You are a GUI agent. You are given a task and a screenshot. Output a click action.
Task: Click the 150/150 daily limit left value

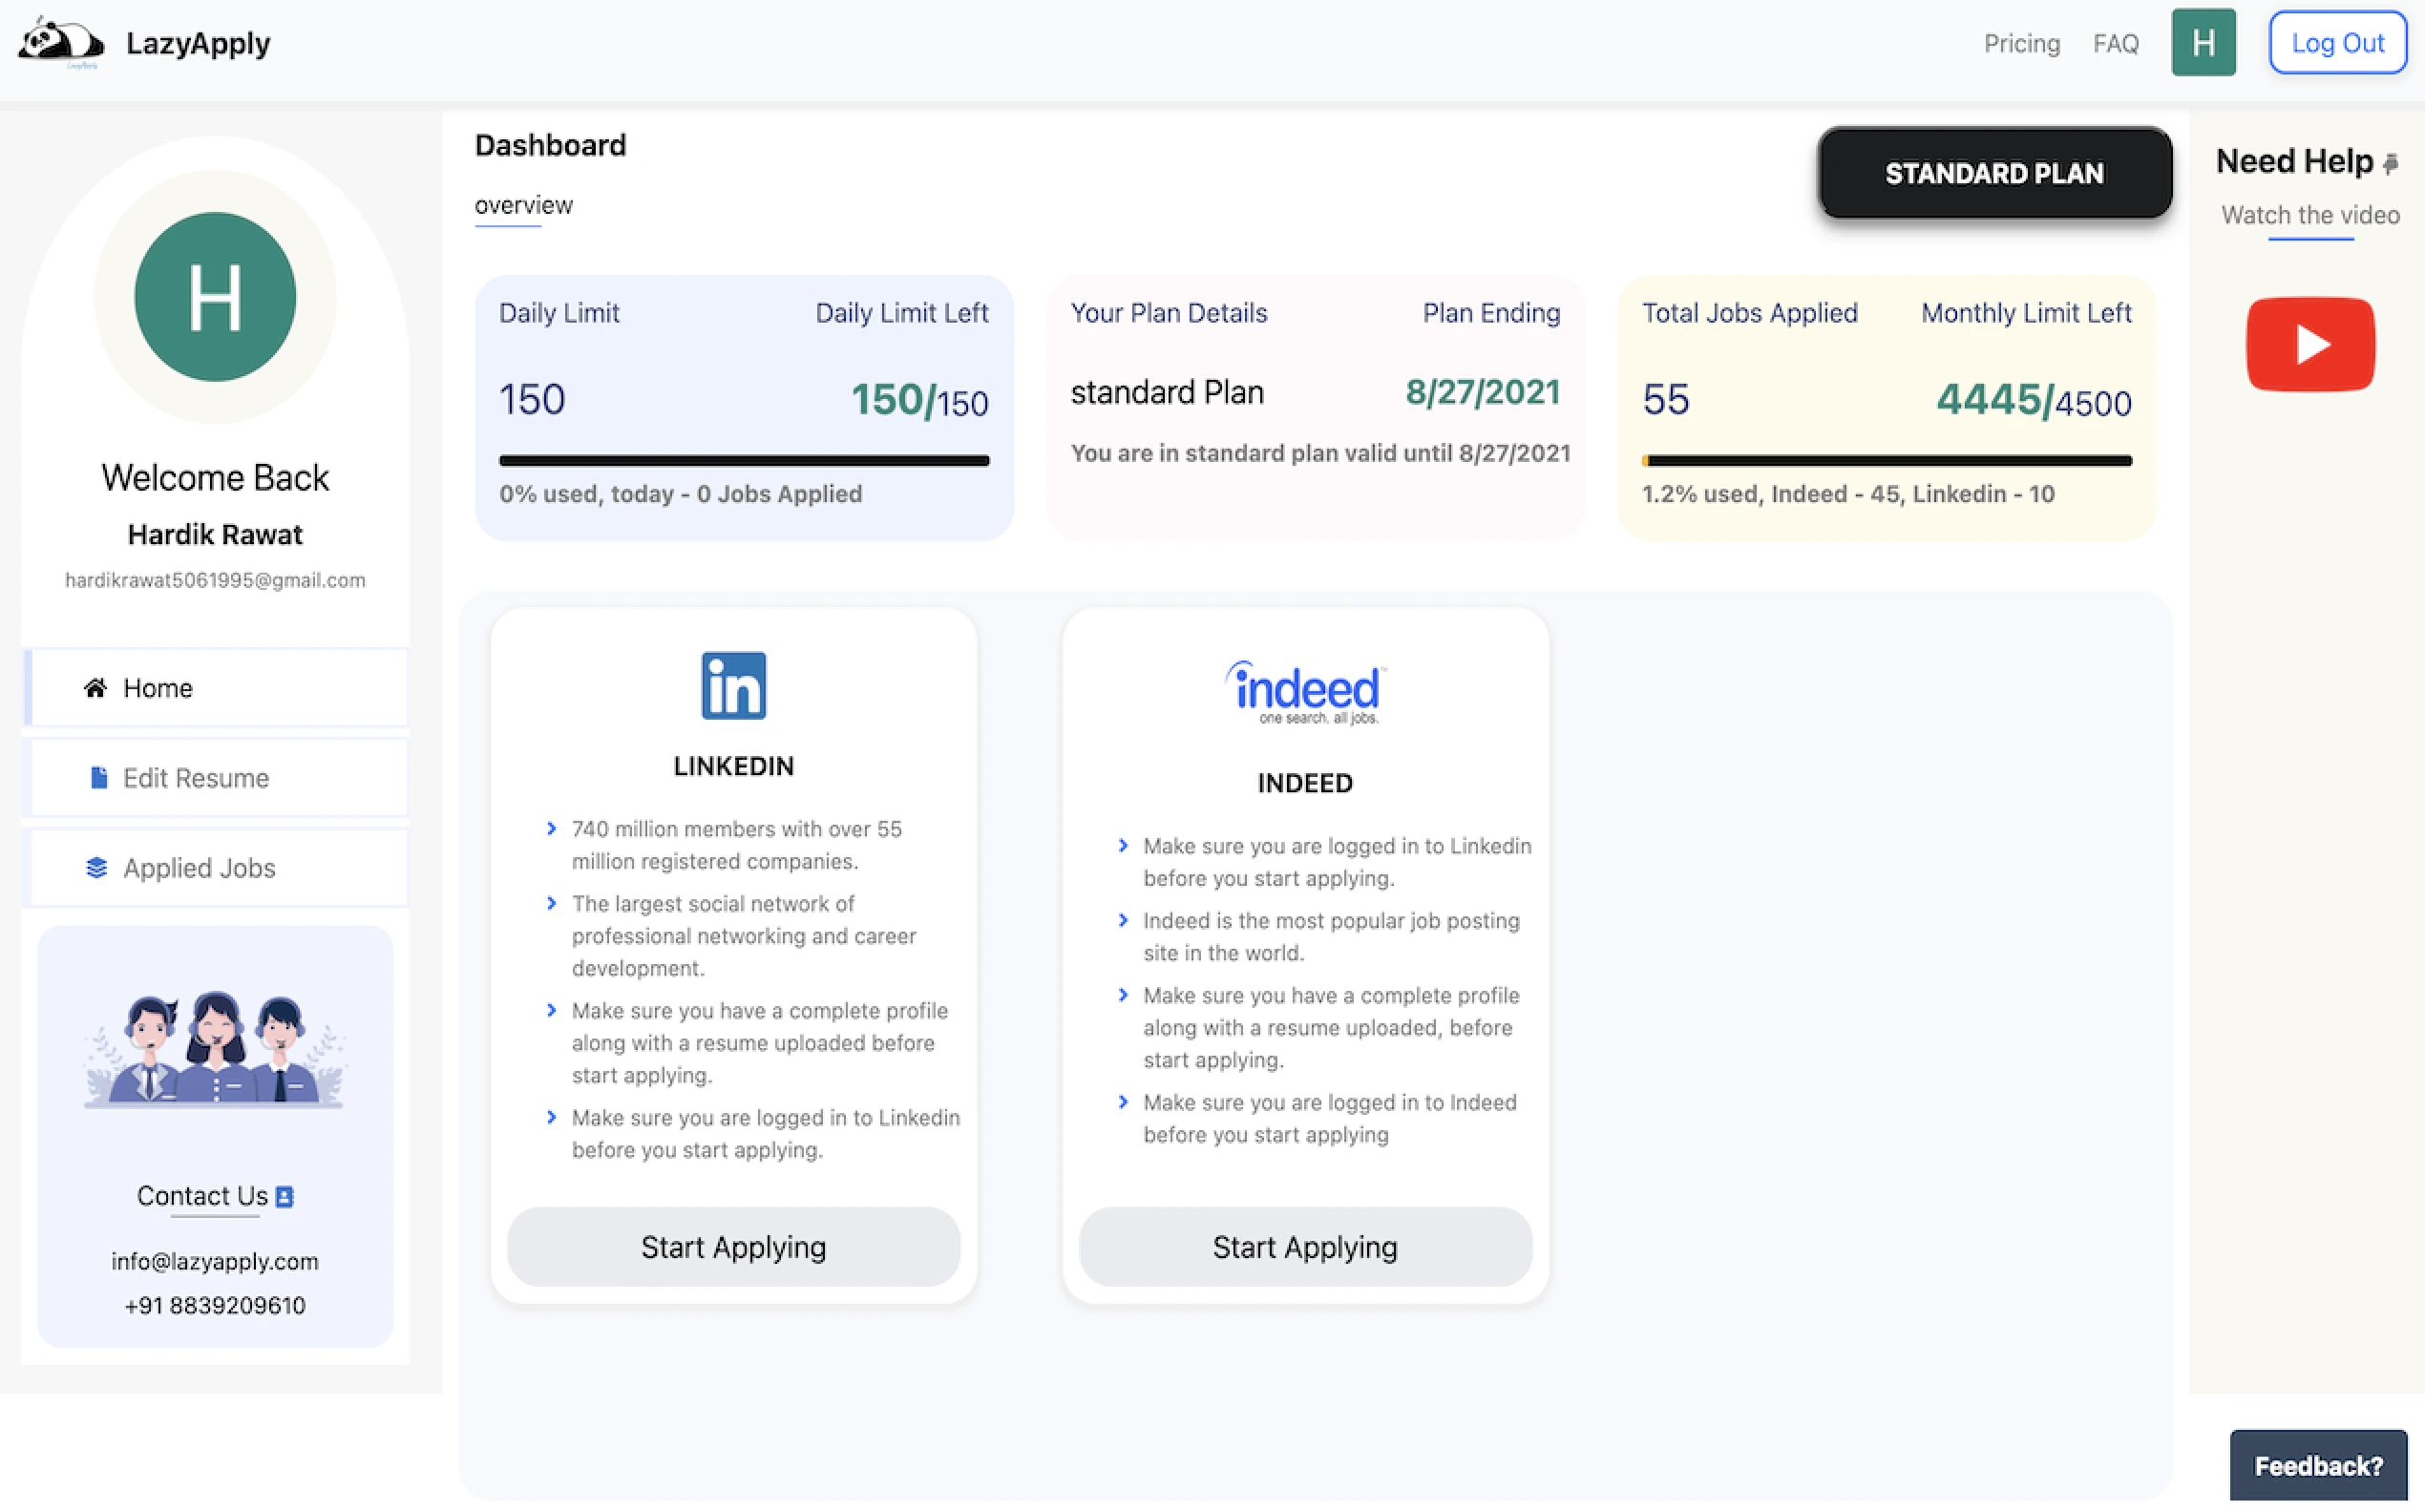pyautogui.click(x=919, y=400)
